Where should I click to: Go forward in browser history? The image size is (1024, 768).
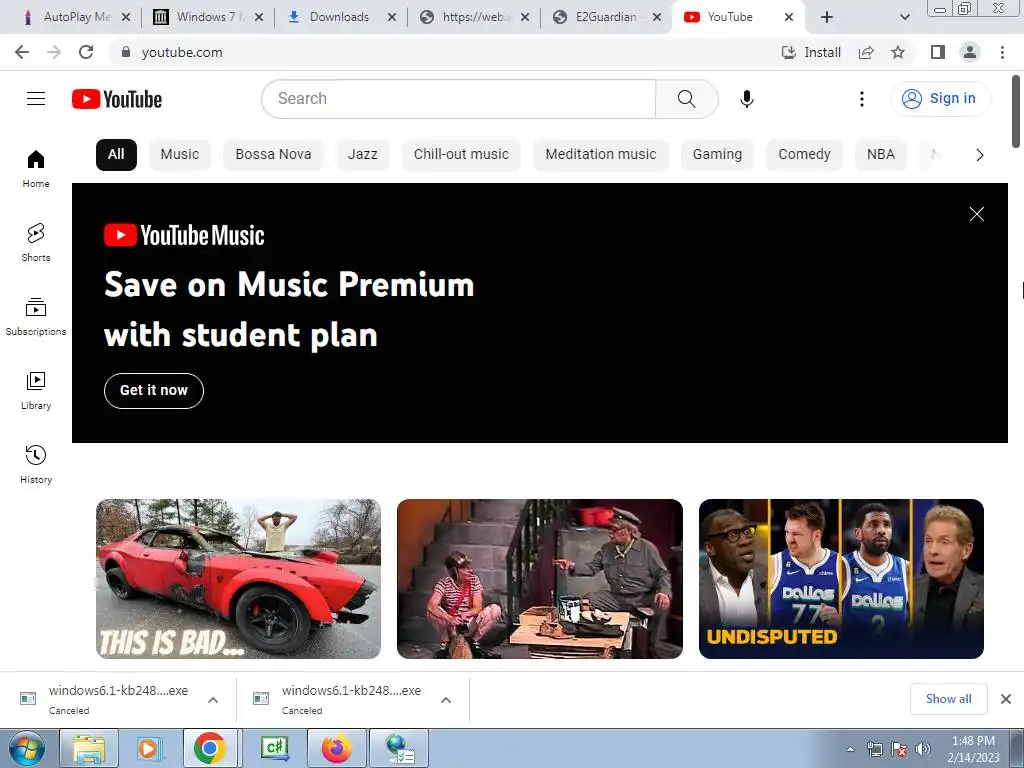click(54, 52)
